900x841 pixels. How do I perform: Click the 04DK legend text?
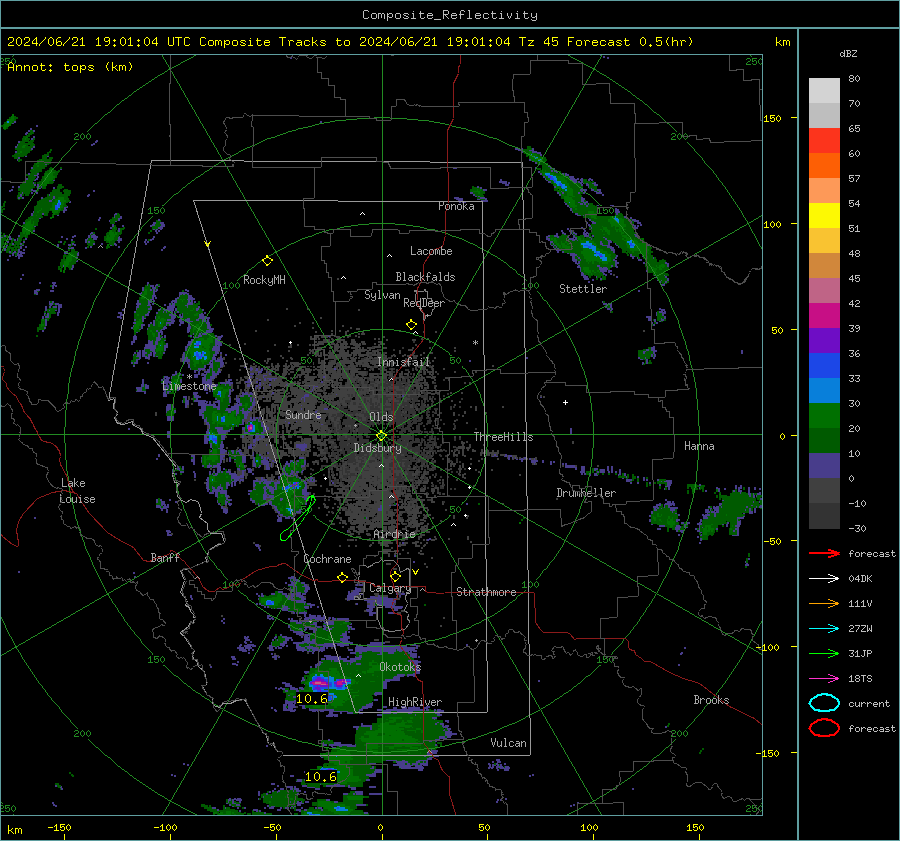coord(860,579)
